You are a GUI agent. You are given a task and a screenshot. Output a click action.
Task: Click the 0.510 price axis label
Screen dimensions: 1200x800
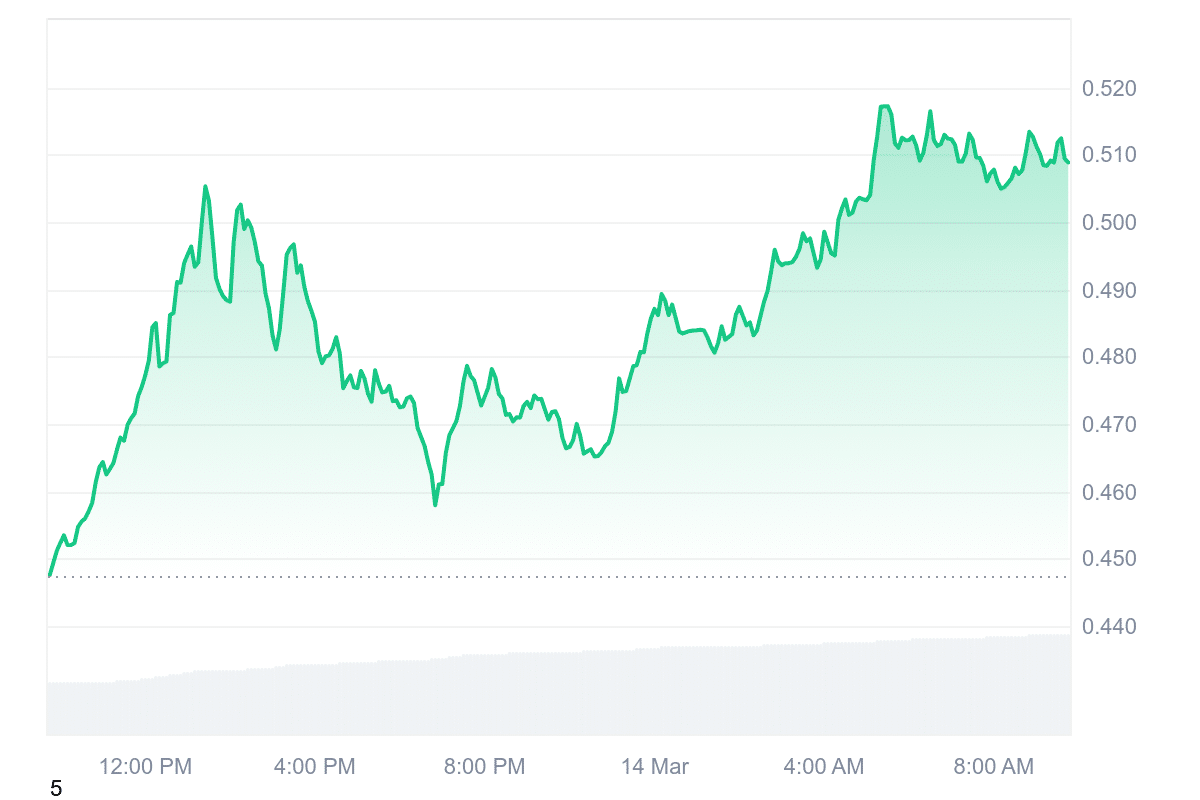pos(1110,155)
